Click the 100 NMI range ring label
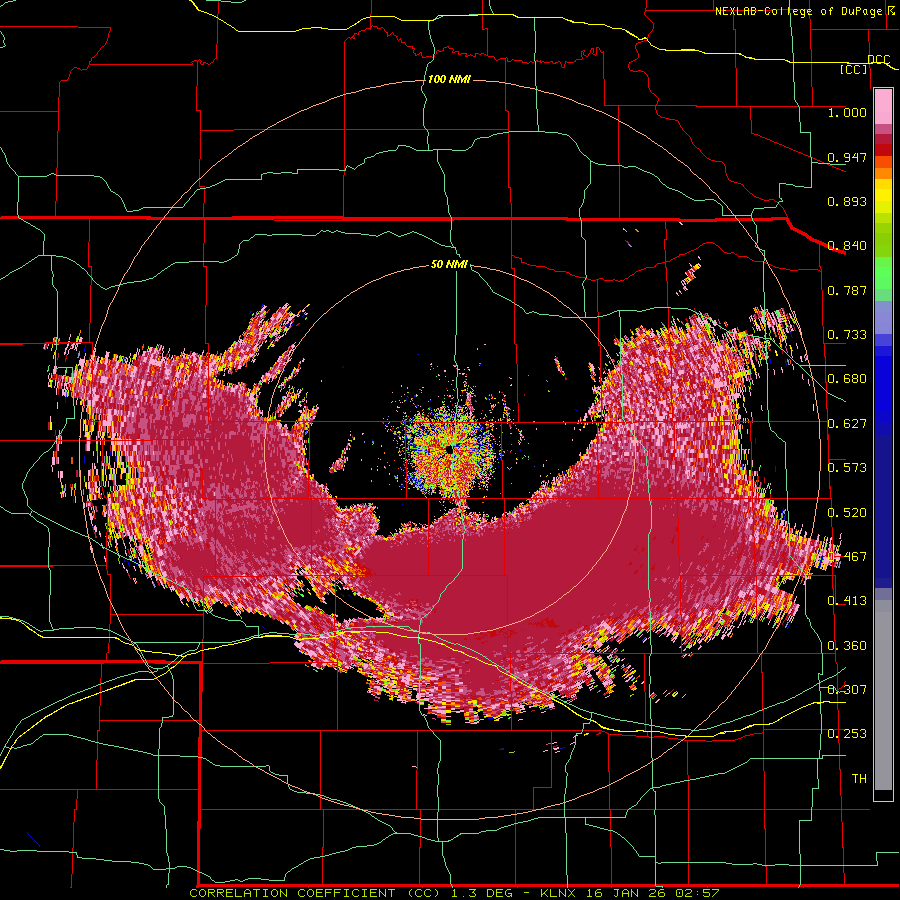The width and height of the screenshot is (900, 900). pyautogui.click(x=449, y=79)
